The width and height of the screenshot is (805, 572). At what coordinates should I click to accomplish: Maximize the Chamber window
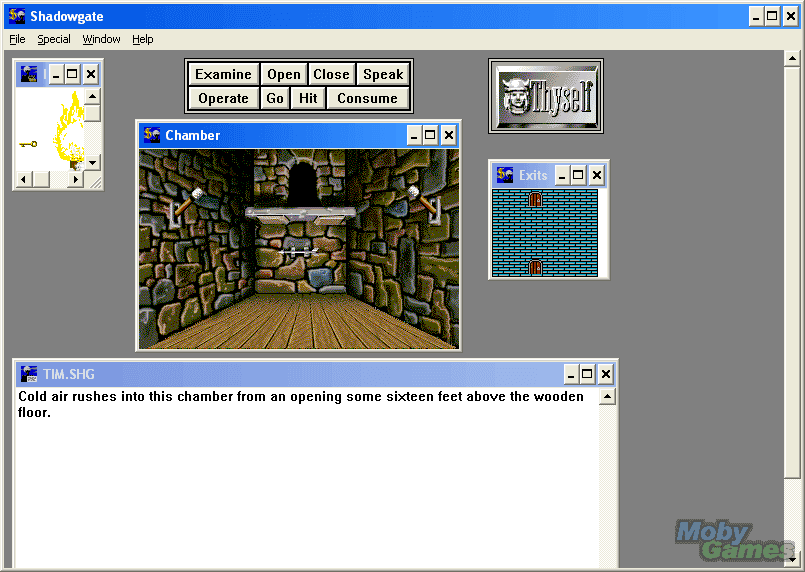(430, 136)
